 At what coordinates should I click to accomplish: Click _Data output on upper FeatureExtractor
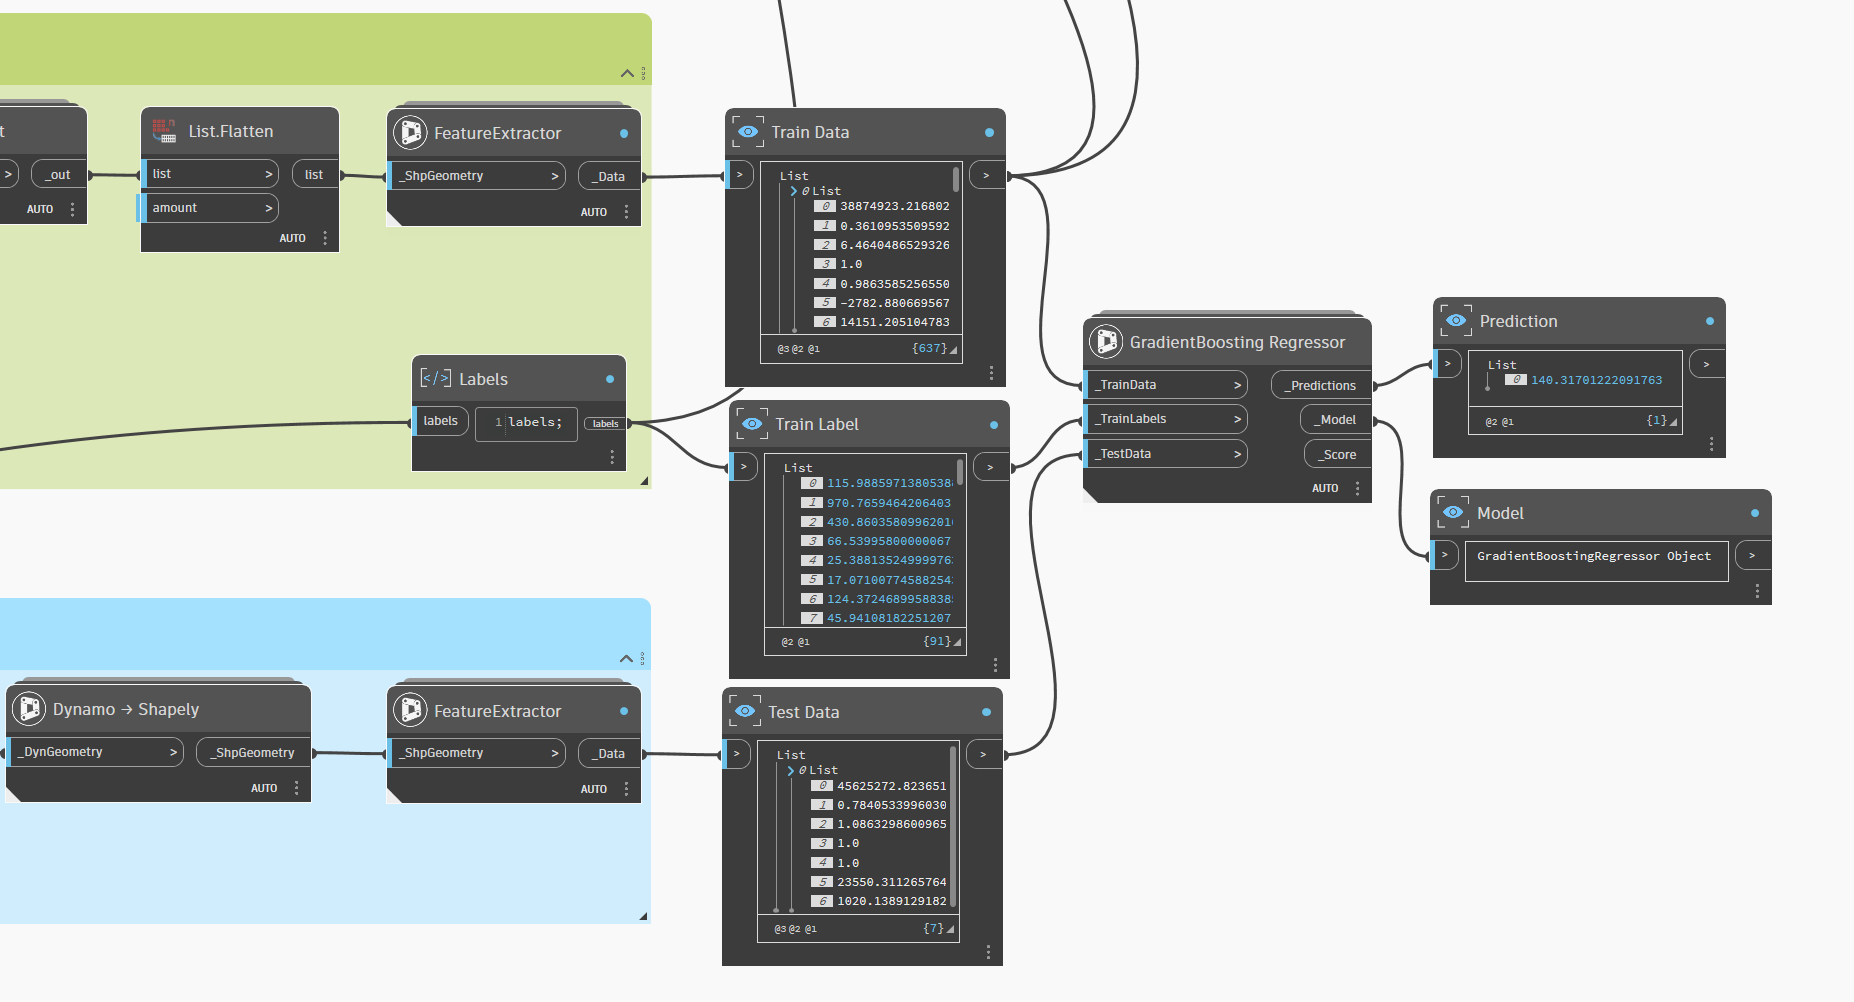pyautogui.click(x=609, y=176)
